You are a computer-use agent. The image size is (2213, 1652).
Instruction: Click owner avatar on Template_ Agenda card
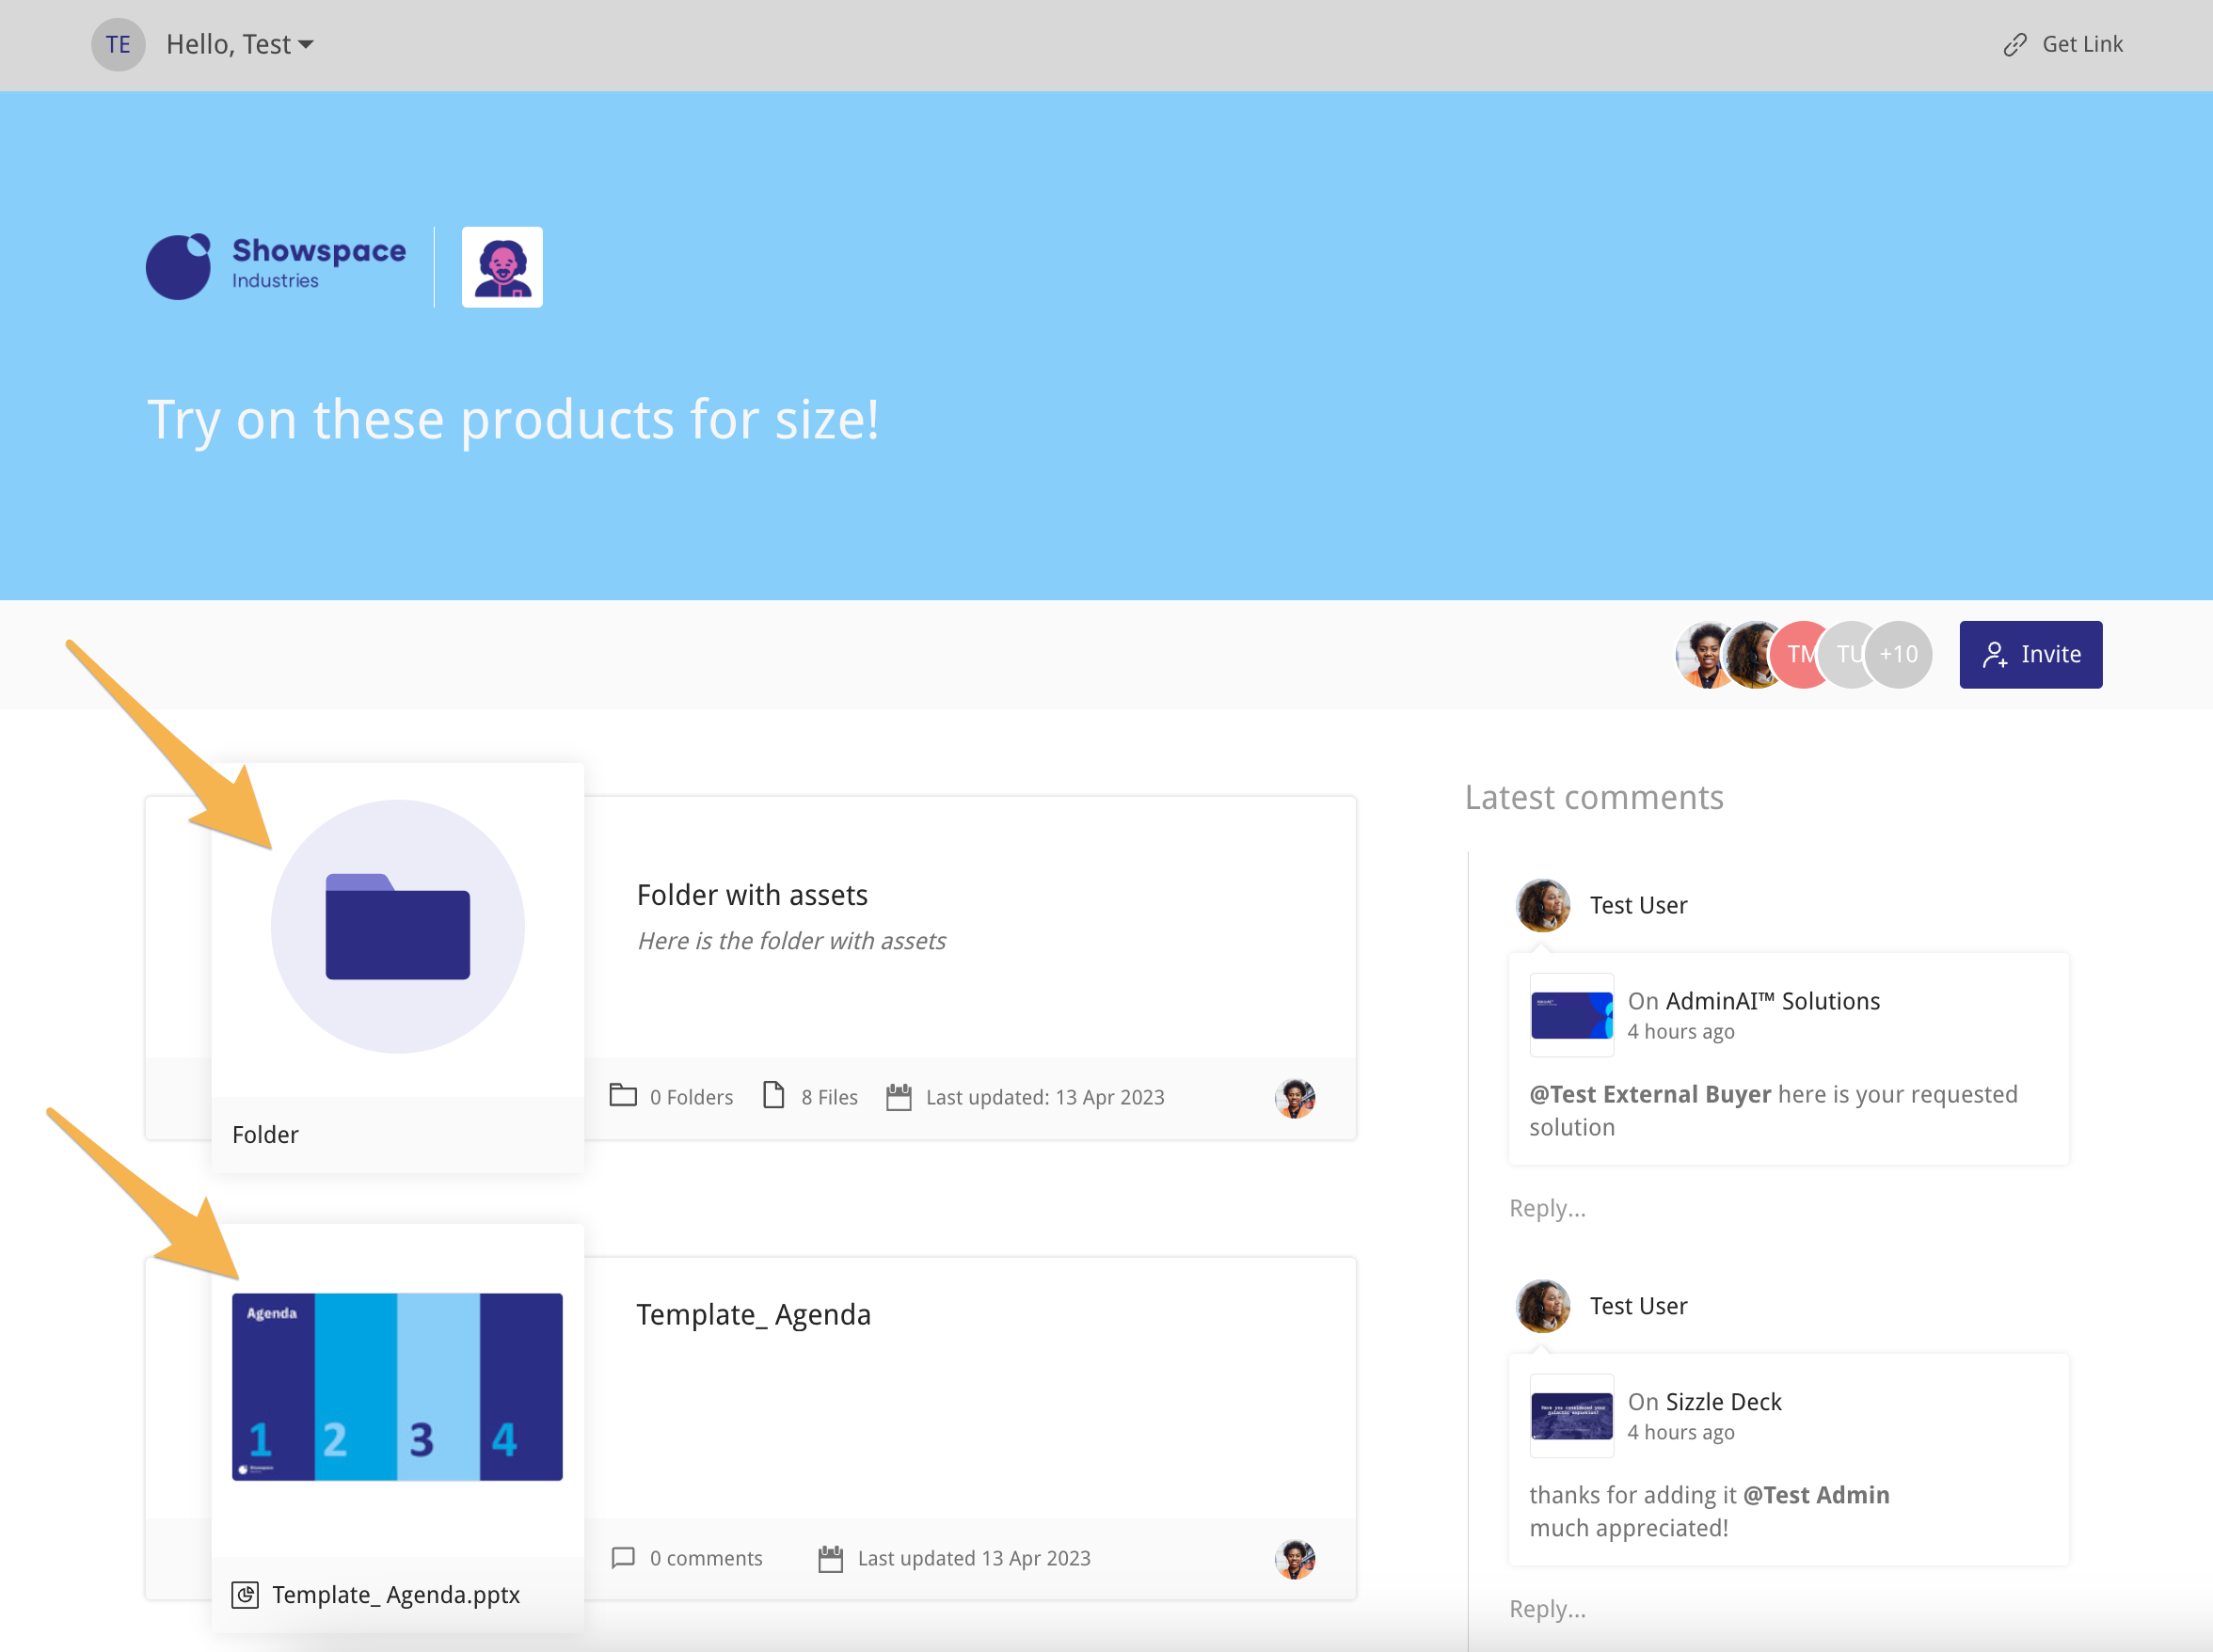tap(1294, 1558)
